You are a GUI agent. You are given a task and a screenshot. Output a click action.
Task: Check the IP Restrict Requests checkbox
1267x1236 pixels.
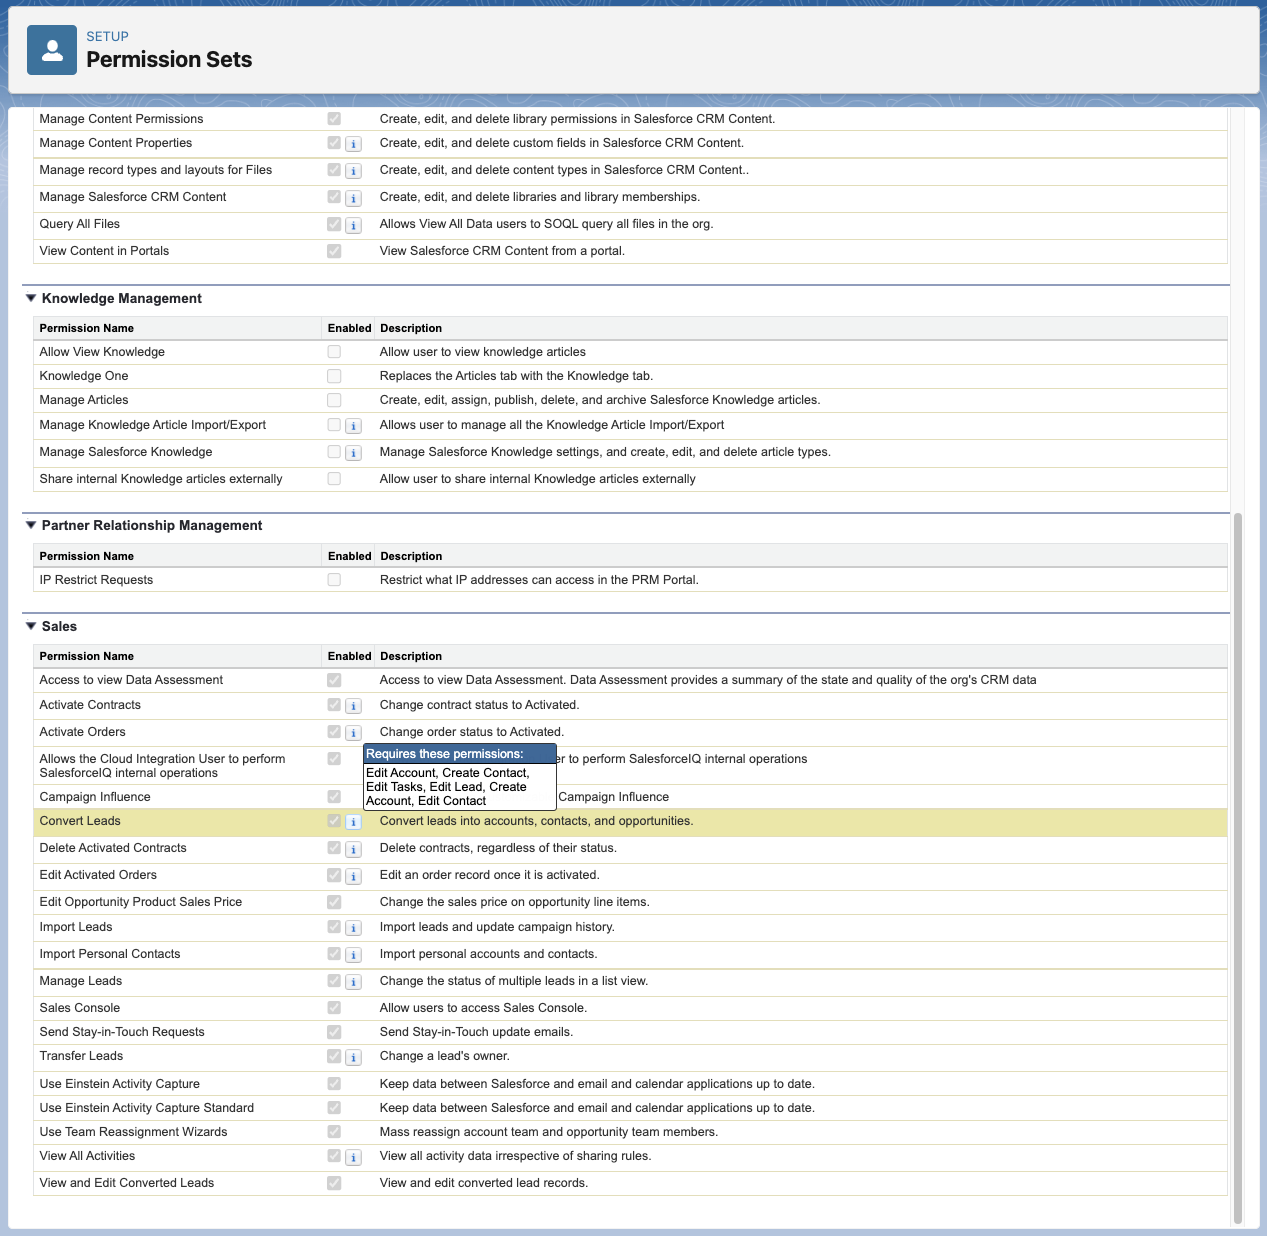tap(334, 580)
